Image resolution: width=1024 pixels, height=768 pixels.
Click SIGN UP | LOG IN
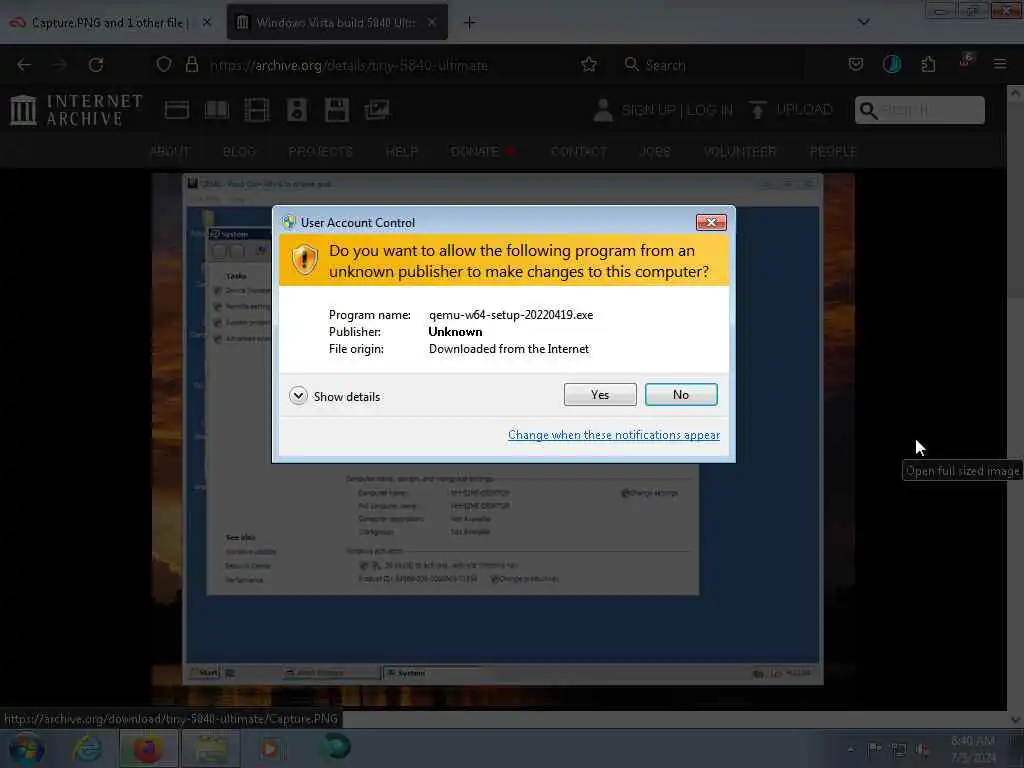(677, 110)
